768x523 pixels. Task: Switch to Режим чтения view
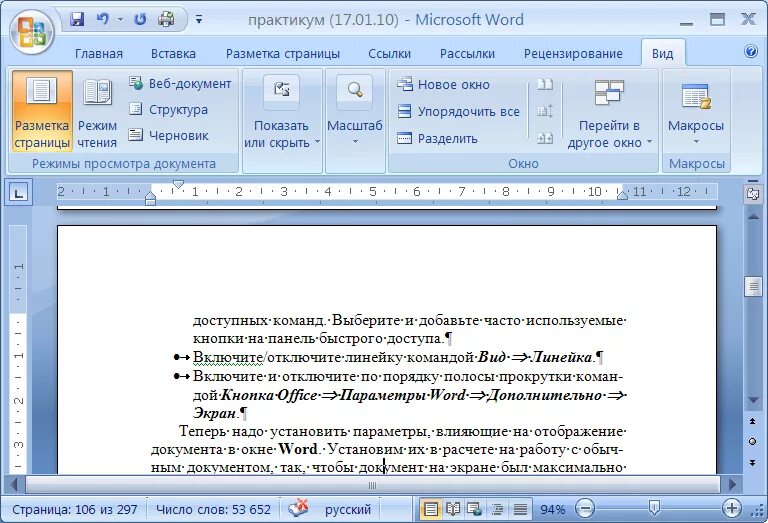pyautogui.click(x=97, y=111)
